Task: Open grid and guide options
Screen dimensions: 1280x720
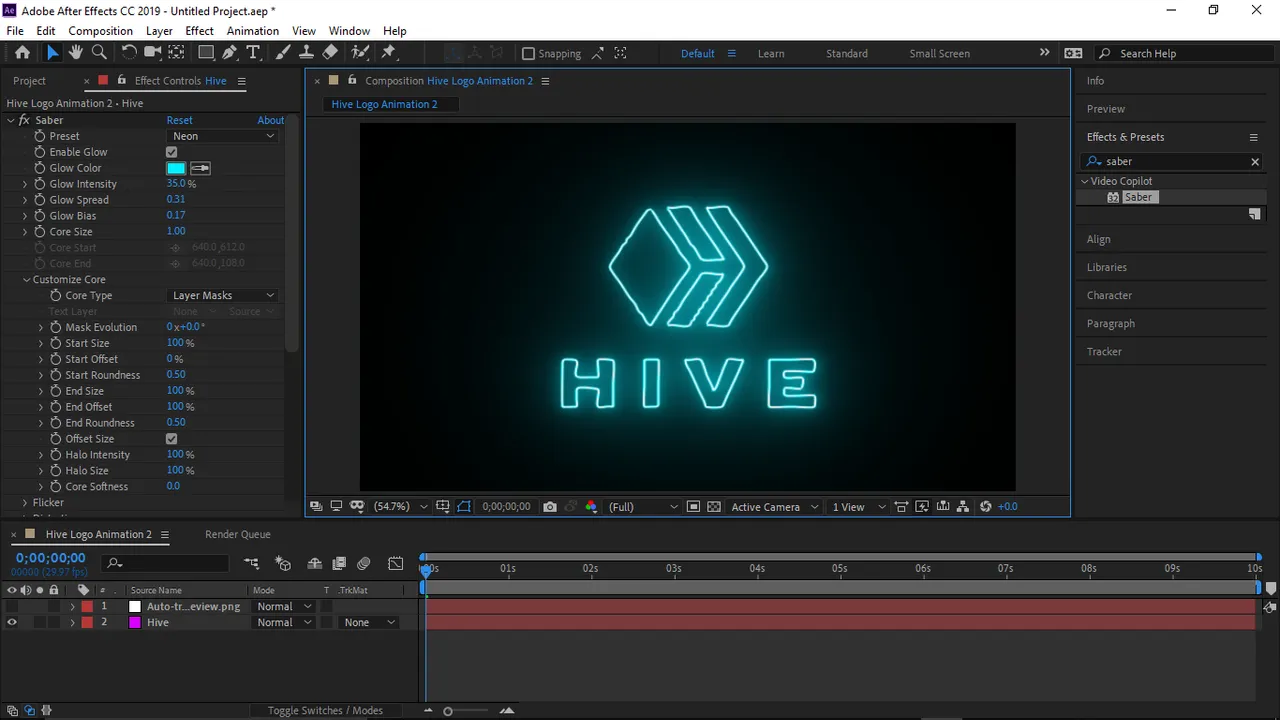Action: click(442, 507)
